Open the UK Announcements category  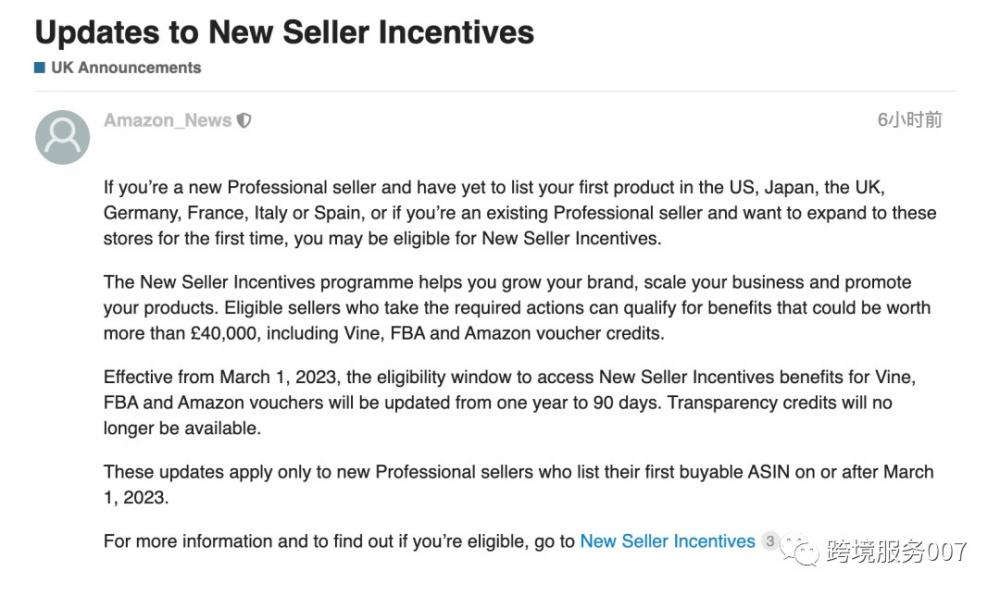[x=125, y=68]
